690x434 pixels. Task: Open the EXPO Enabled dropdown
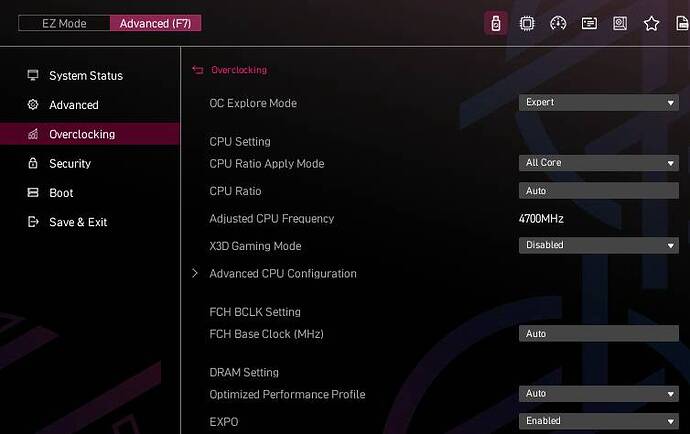[598, 421]
